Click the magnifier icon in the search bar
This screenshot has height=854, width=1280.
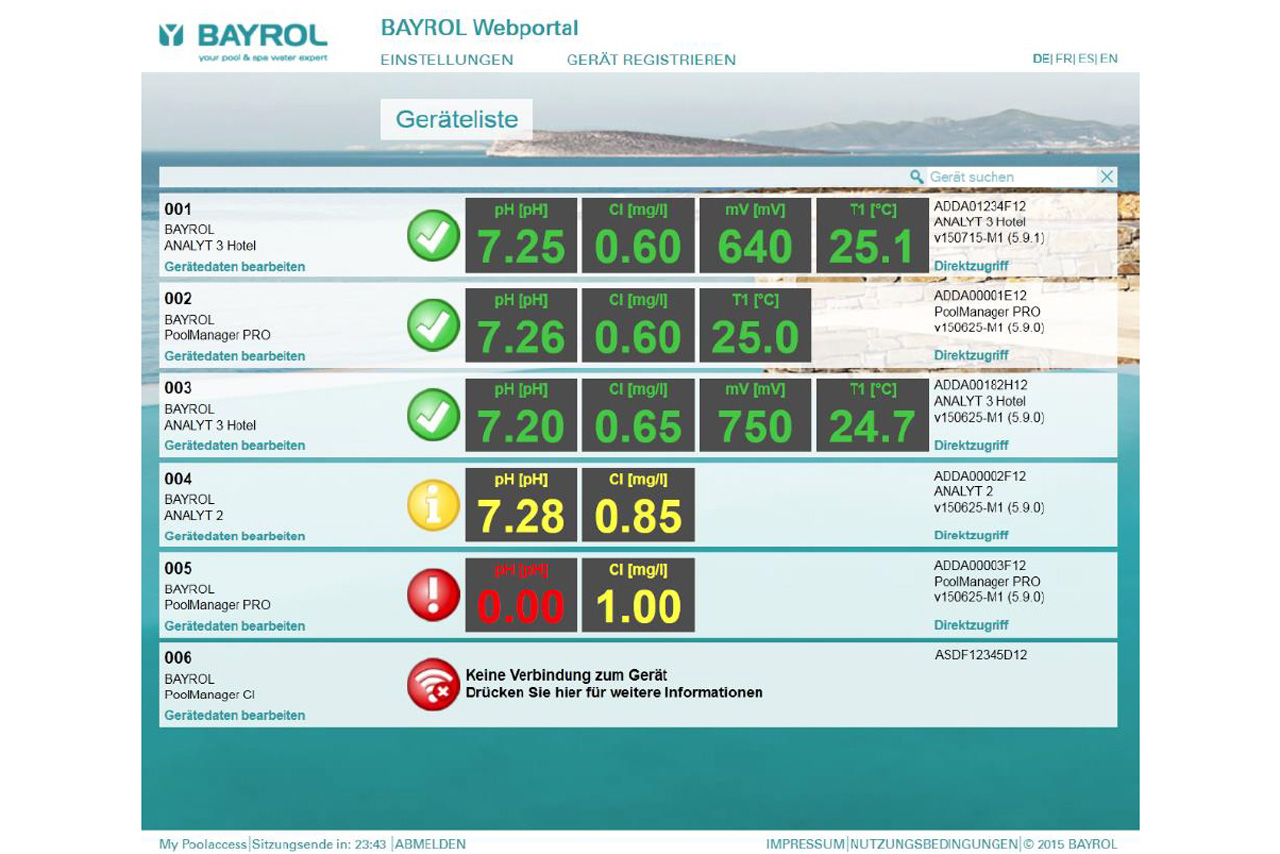[x=916, y=177]
